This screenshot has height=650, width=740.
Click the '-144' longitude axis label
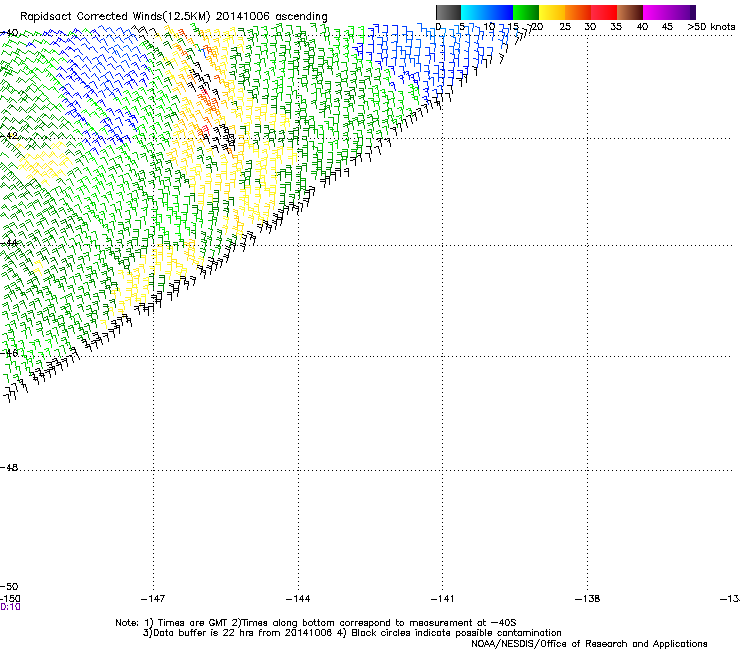pos(298,599)
